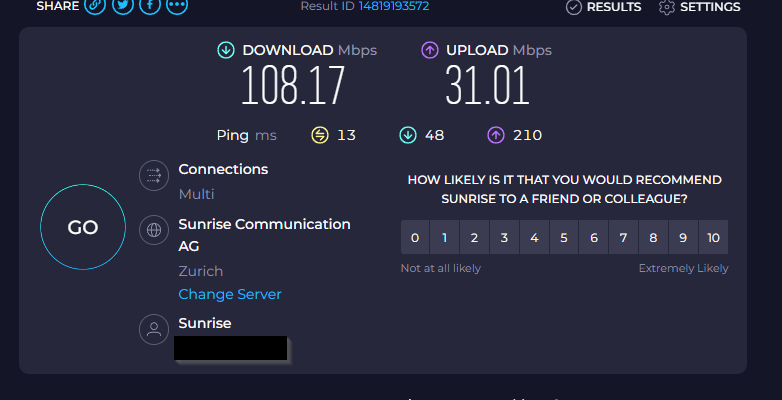Rate recommendation 1
The height and width of the screenshot is (400, 782).
pos(444,237)
